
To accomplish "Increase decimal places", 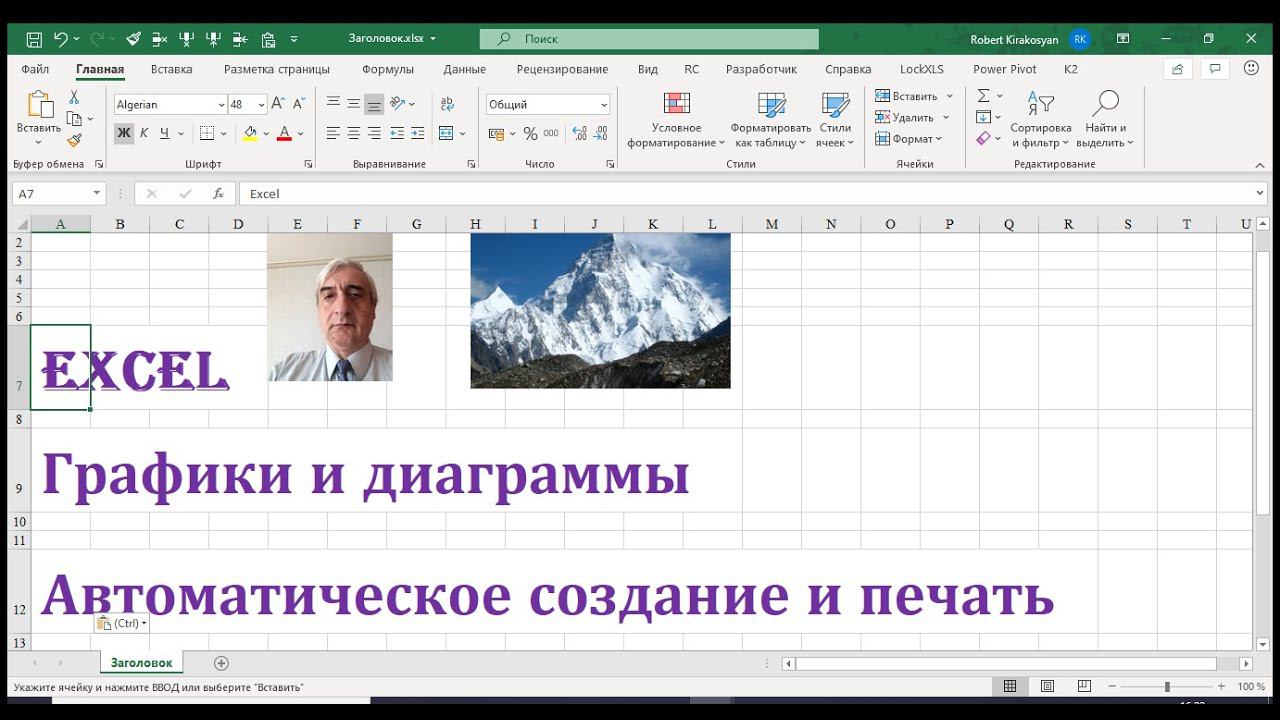I will 580,133.
